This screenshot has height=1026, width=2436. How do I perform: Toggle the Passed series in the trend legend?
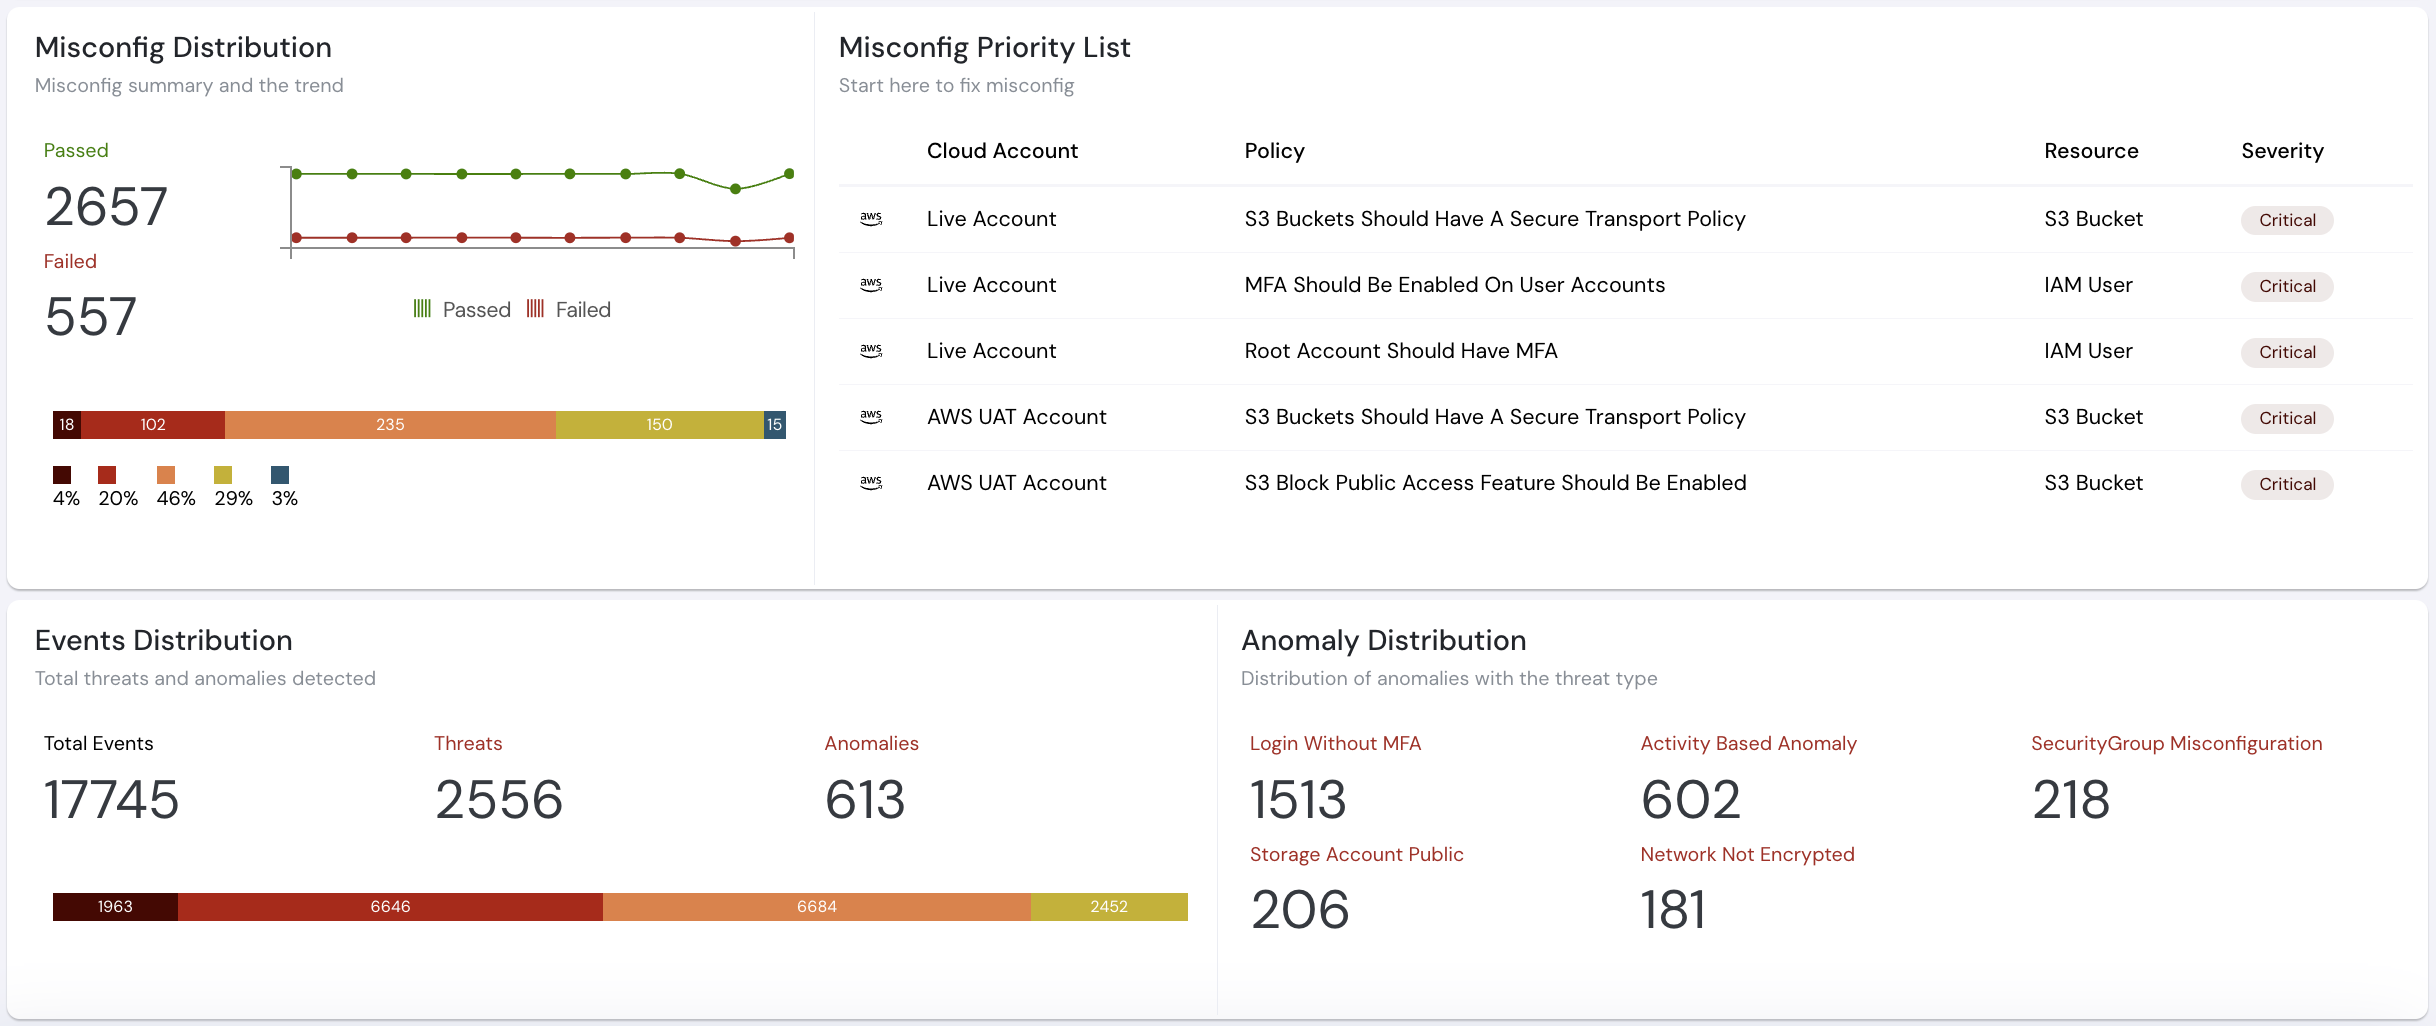coord(463,309)
